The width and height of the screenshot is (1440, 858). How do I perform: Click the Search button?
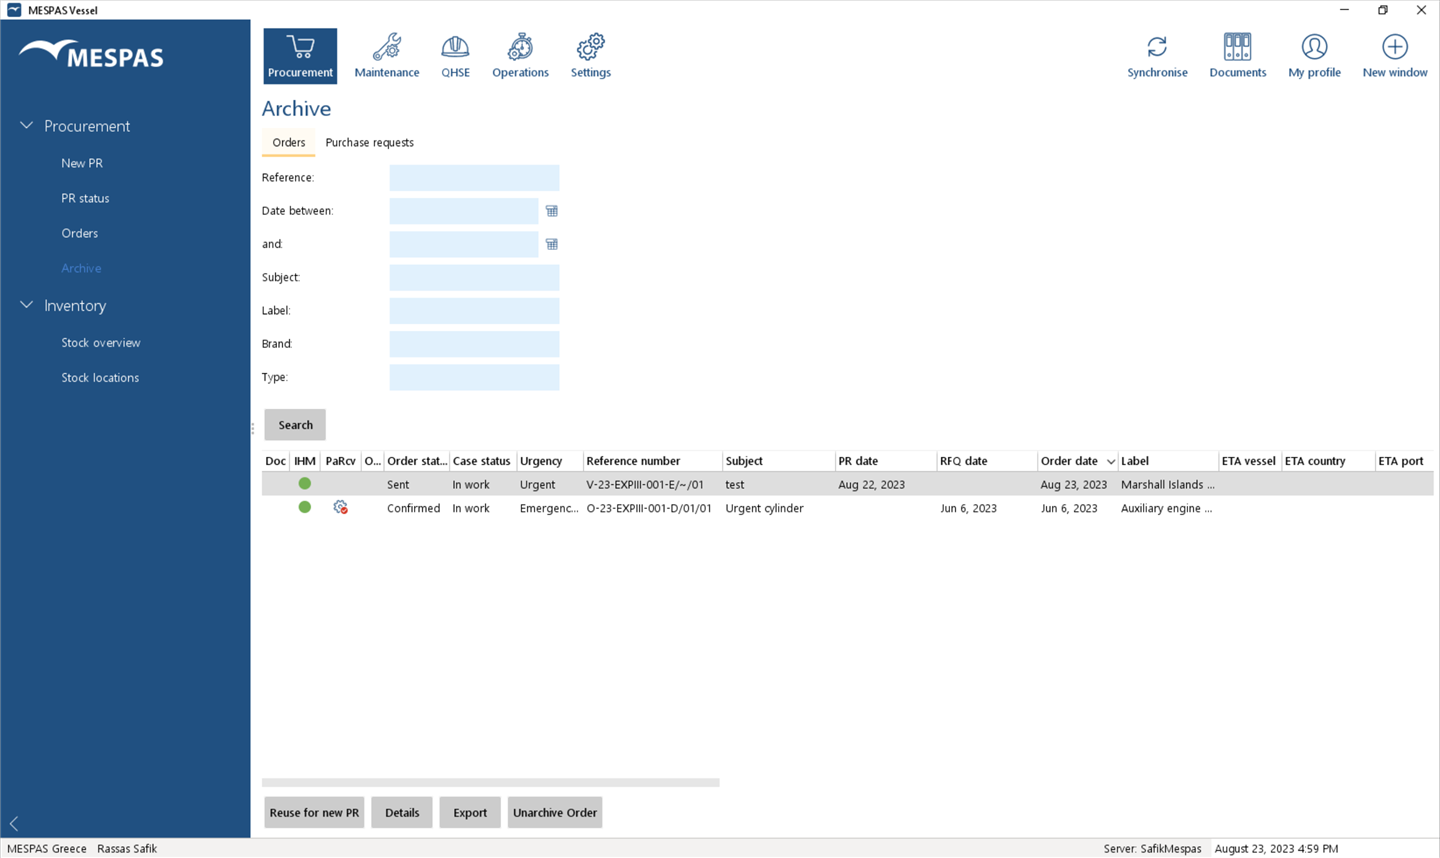295,425
